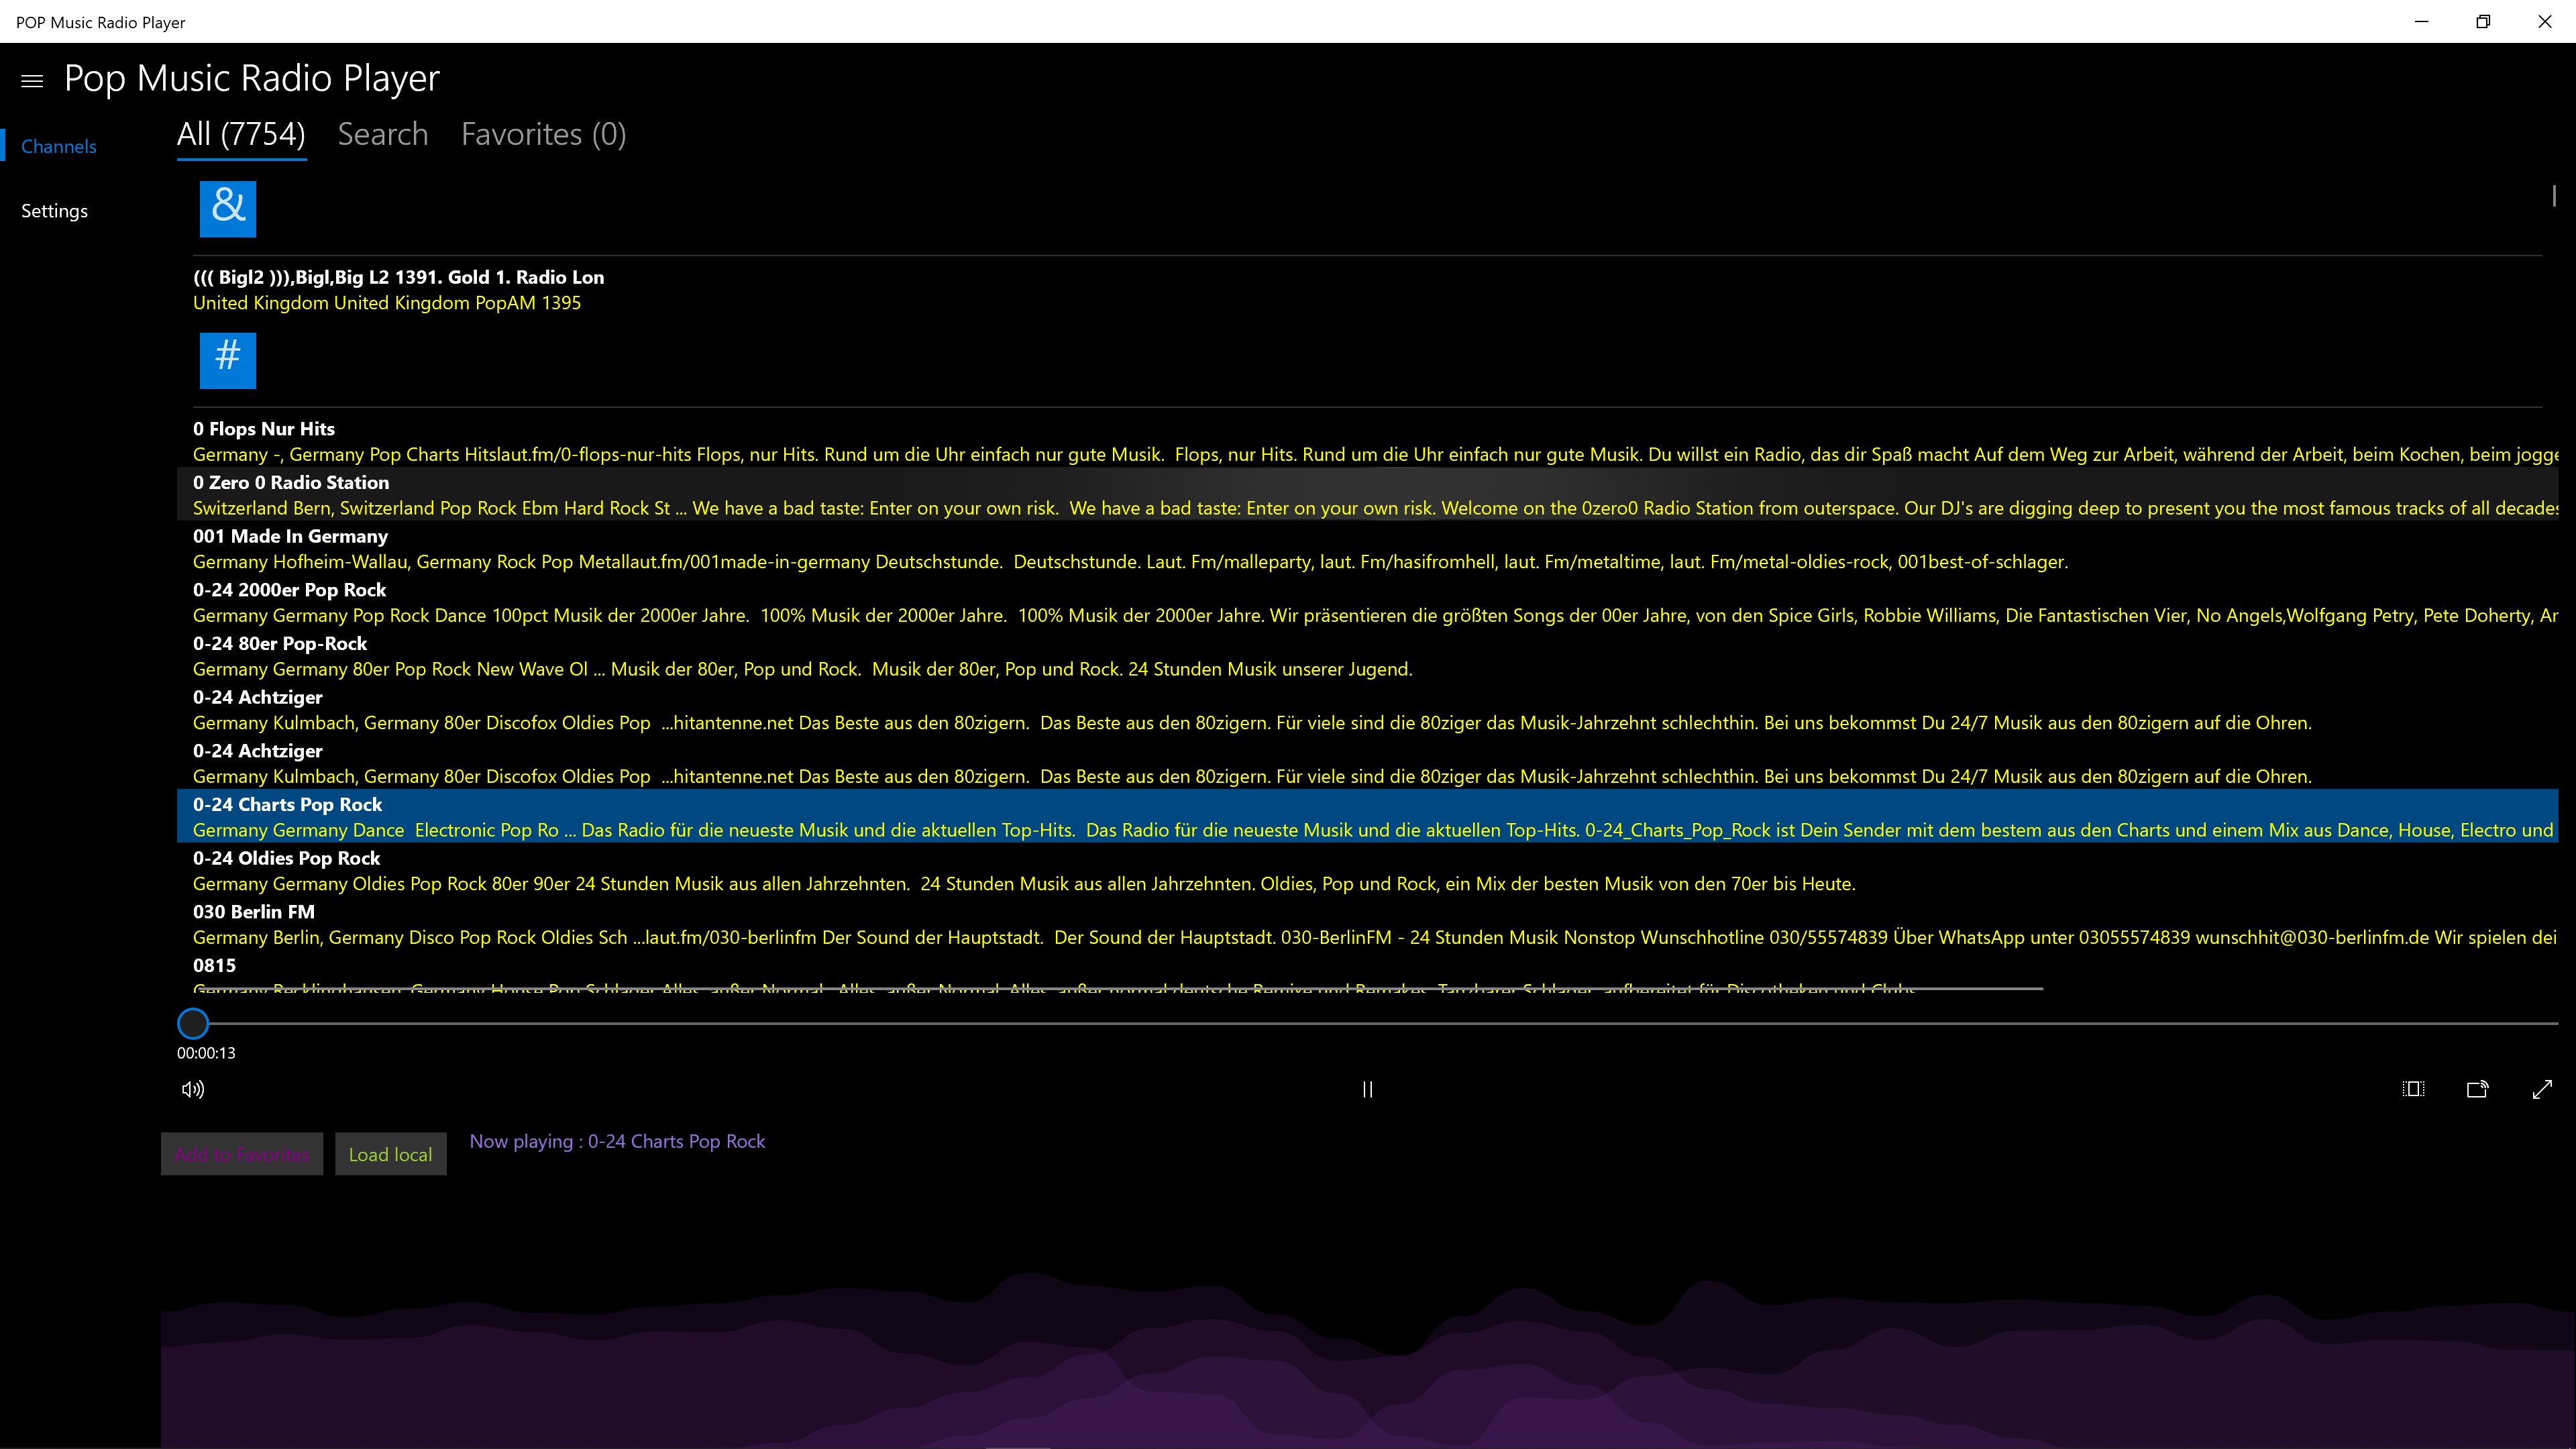Click the volume speaker icon
This screenshot has height=1449, width=2576.
point(193,1089)
